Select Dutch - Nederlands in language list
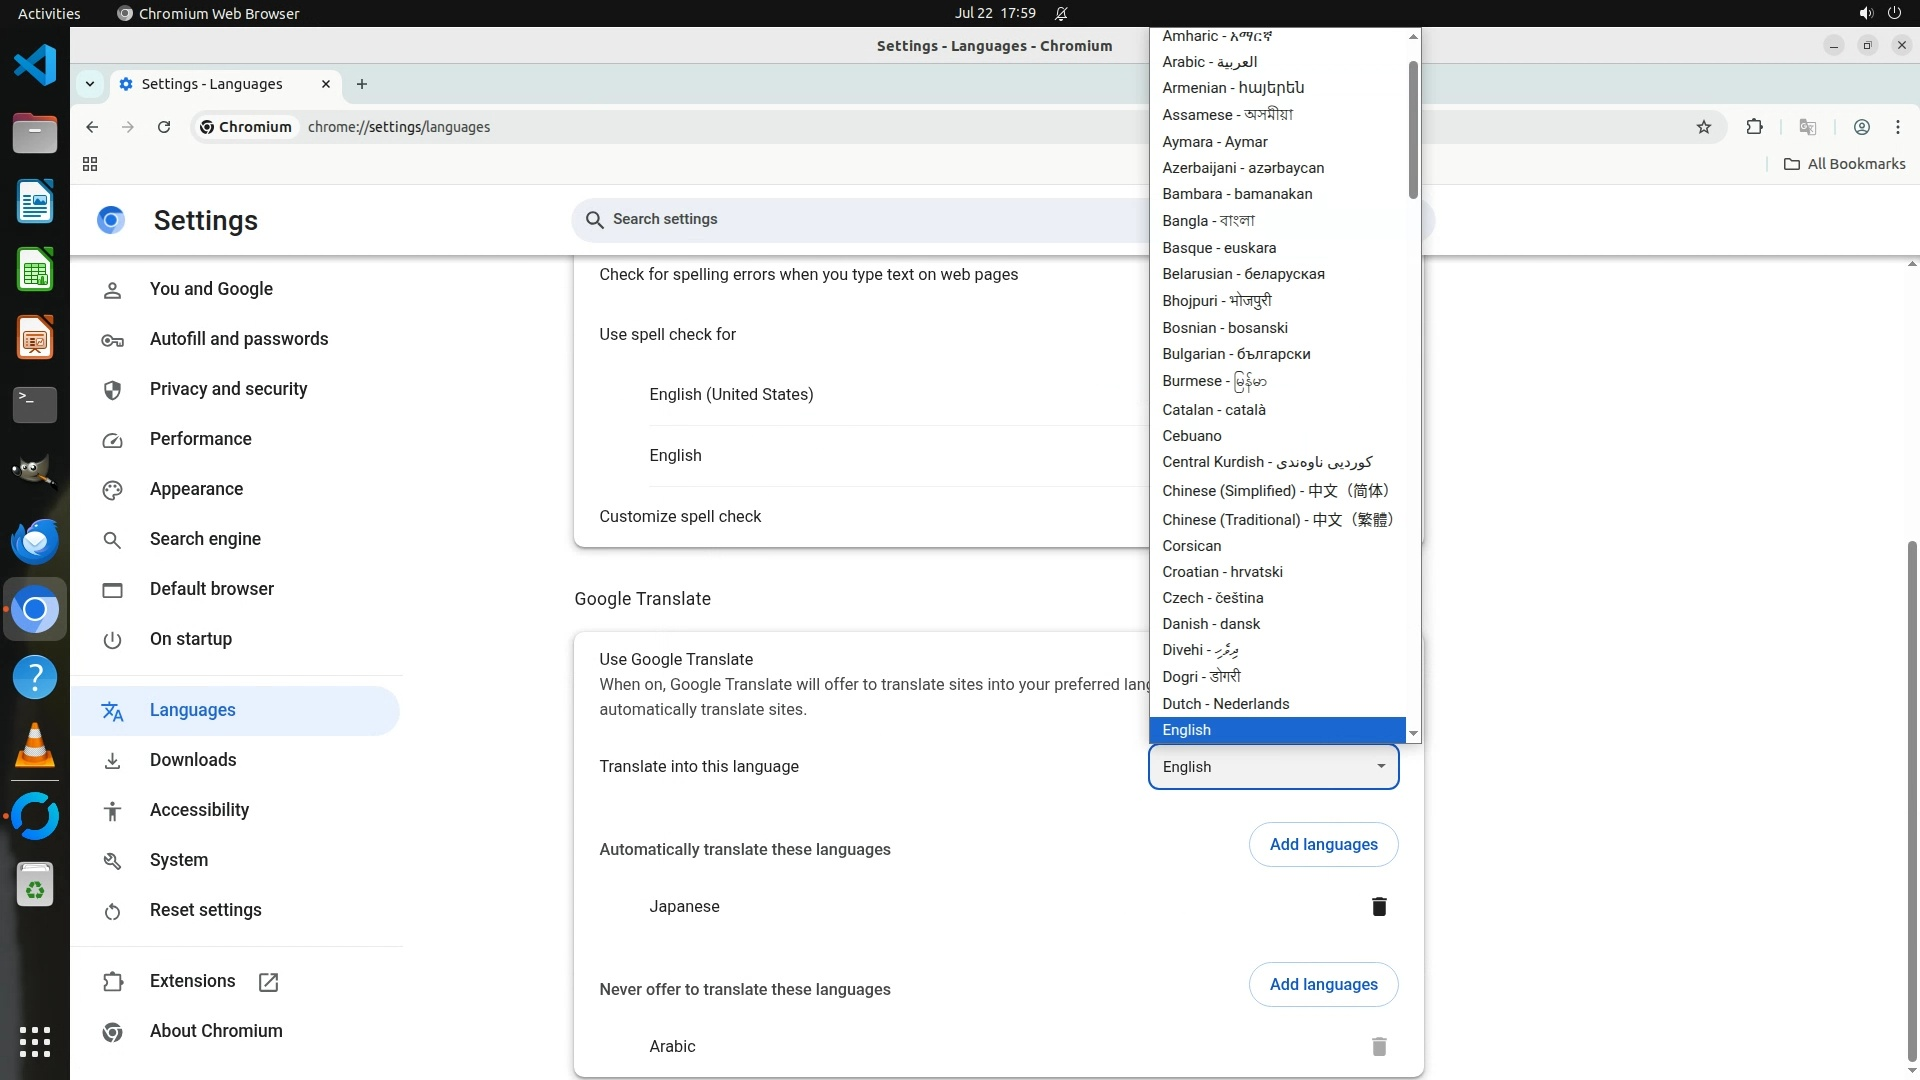The width and height of the screenshot is (1920, 1080). tap(1225, 704)
